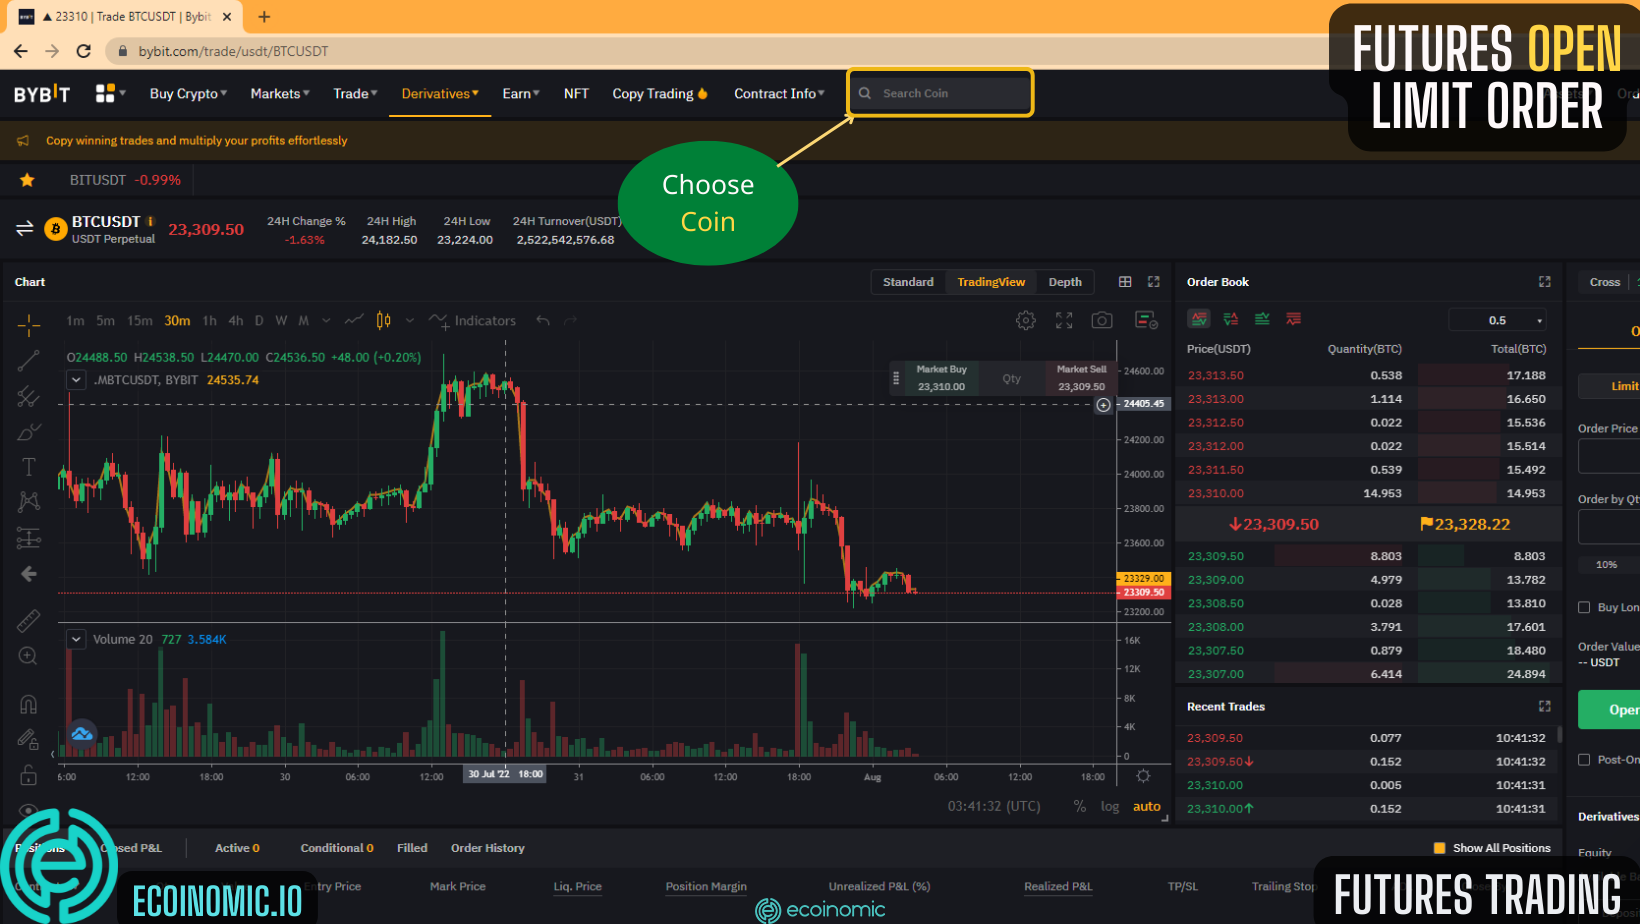Viewport: 1640px width, 924px height.
Task: Select the prediction and measurement tool
Action: [x=28, y=538]
